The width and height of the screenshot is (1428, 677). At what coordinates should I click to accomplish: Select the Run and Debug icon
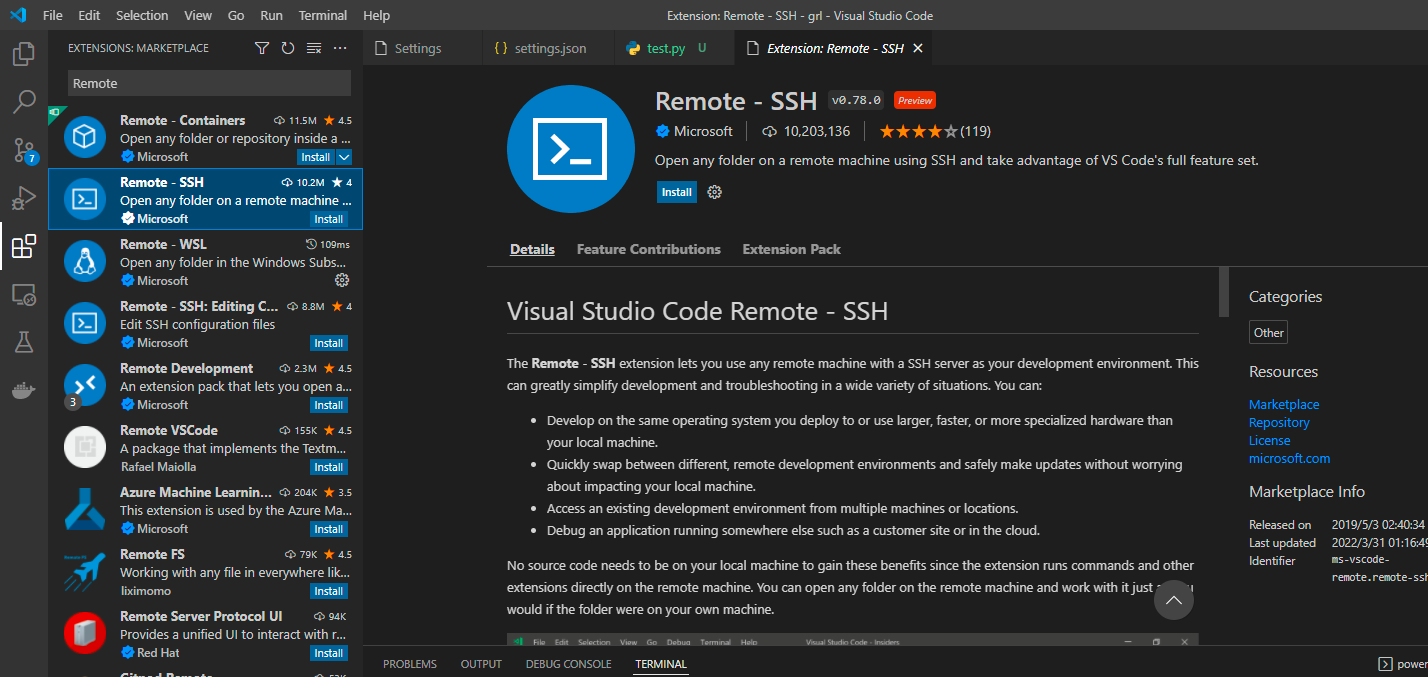tap(23, 198)
